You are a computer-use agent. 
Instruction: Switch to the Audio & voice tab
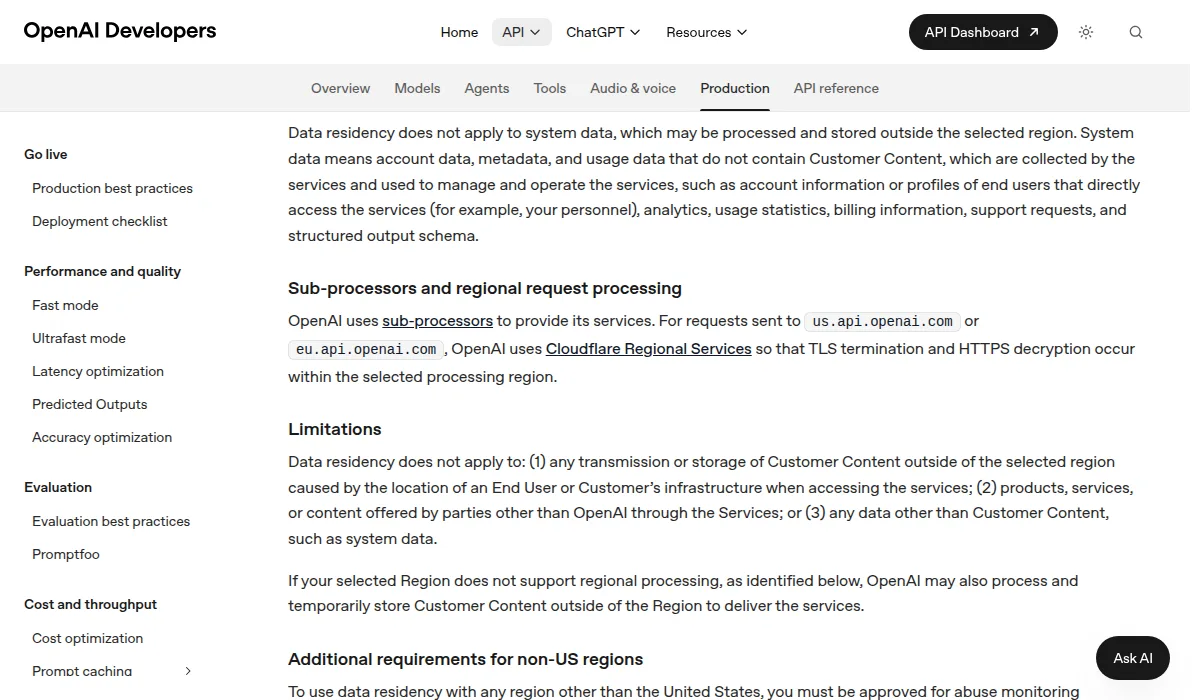coord(633,88)
